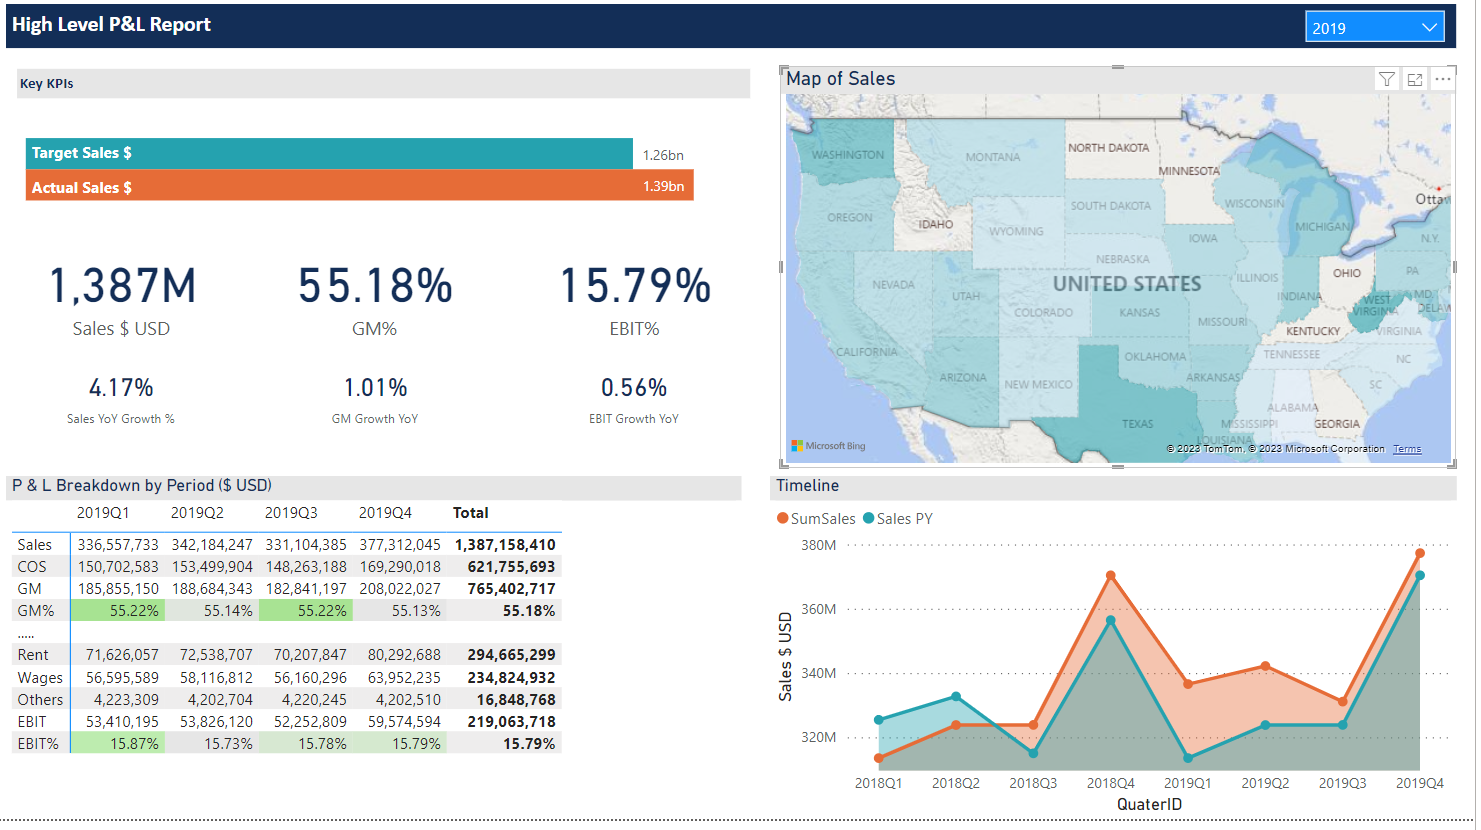Select the Actual Sales $ bar
This screenshot has height=830, width=1481.
[x=360, y=186]
